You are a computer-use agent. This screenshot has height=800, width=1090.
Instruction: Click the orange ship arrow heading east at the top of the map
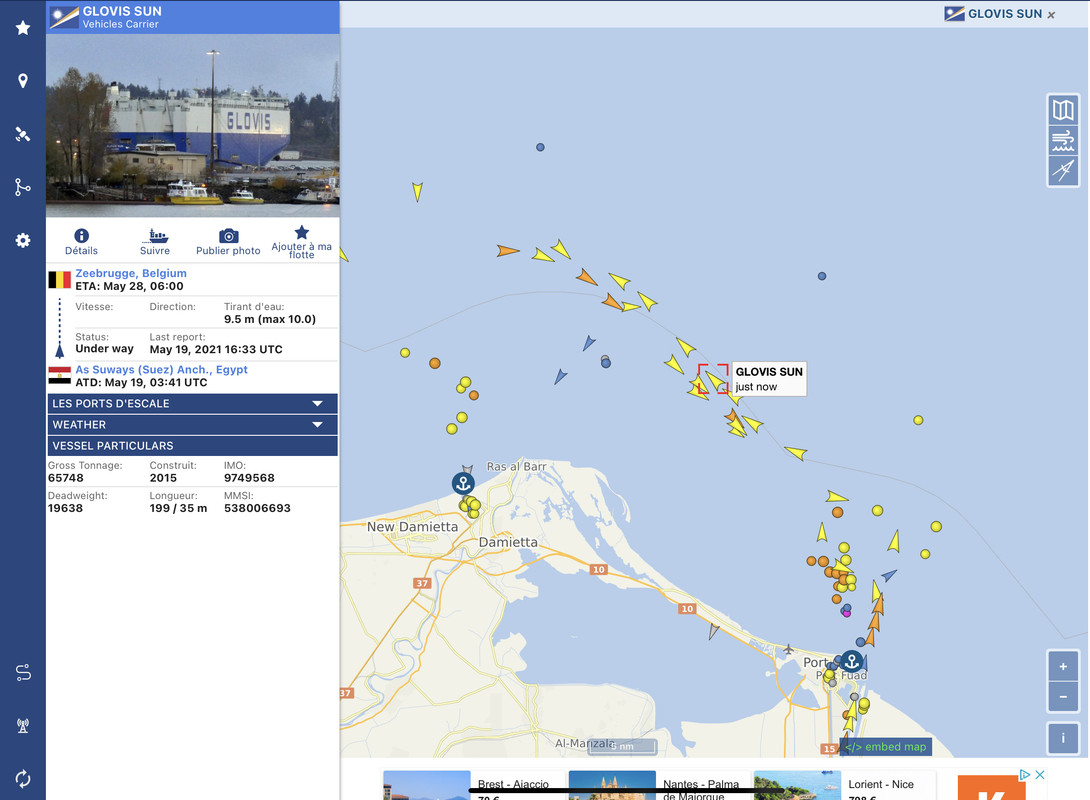pyautogui.click(x=507, y=250)
